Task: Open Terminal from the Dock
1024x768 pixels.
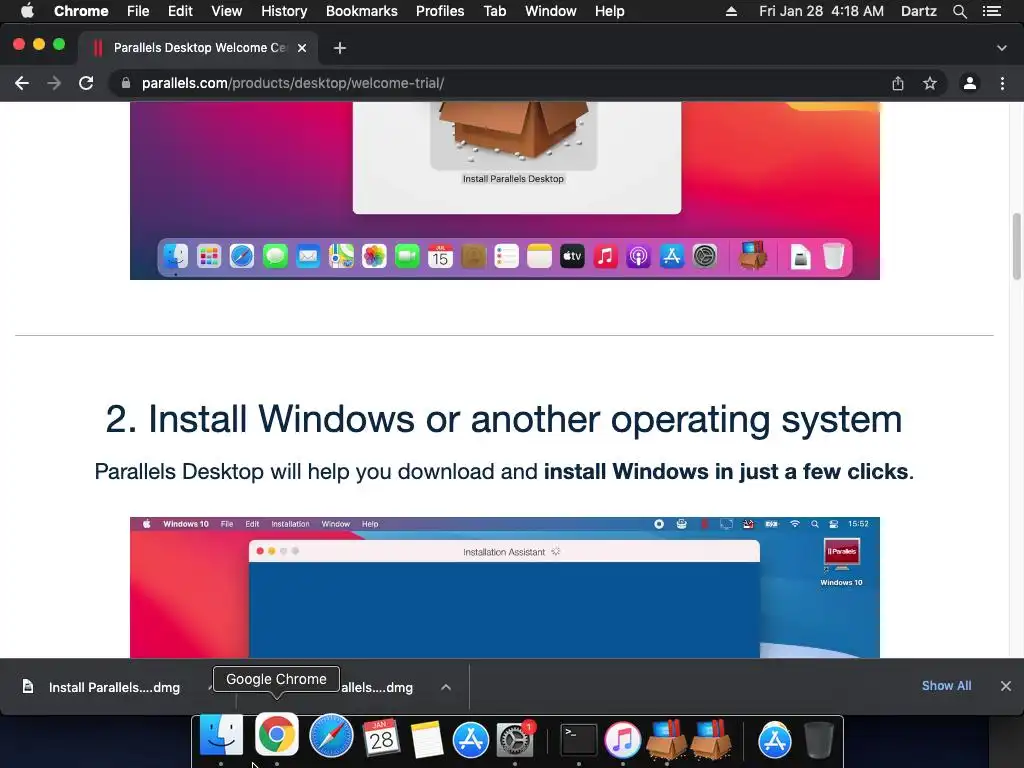Action: (579, 739)
